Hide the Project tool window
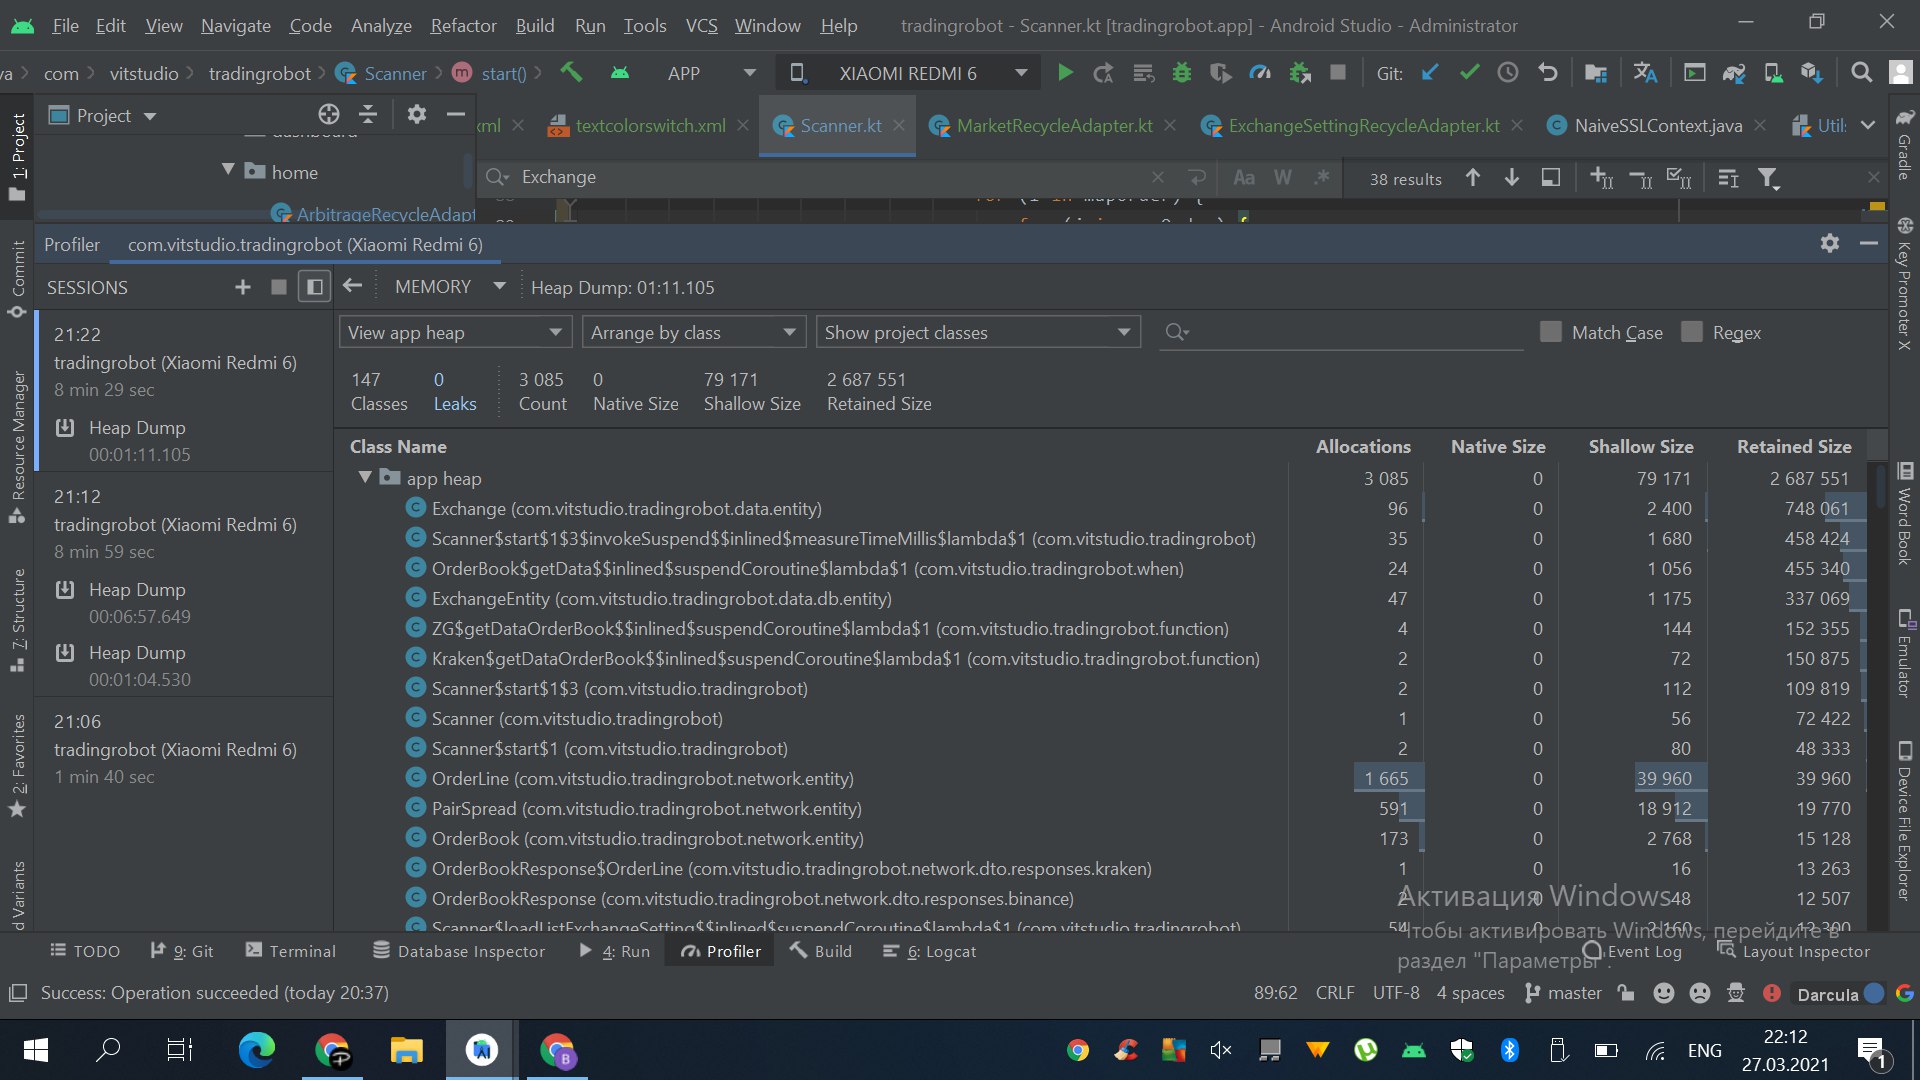 pyautogui.click(x=456, y=115)
